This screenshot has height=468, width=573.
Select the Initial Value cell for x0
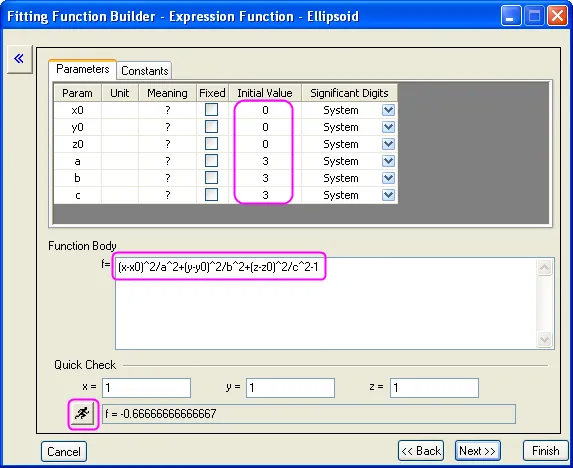[x=265, y=110]
